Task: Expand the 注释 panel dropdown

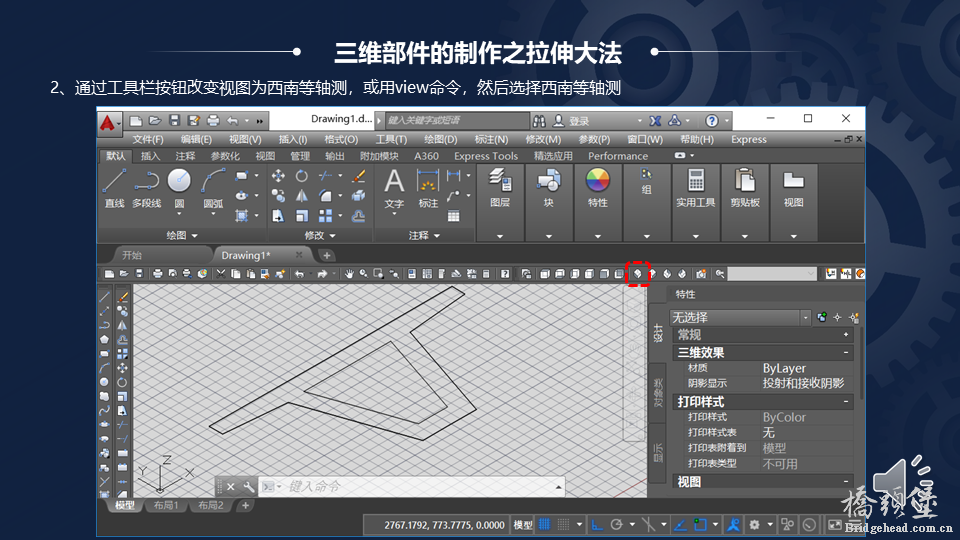Action: pyautogui.click(x=424, y=235)
